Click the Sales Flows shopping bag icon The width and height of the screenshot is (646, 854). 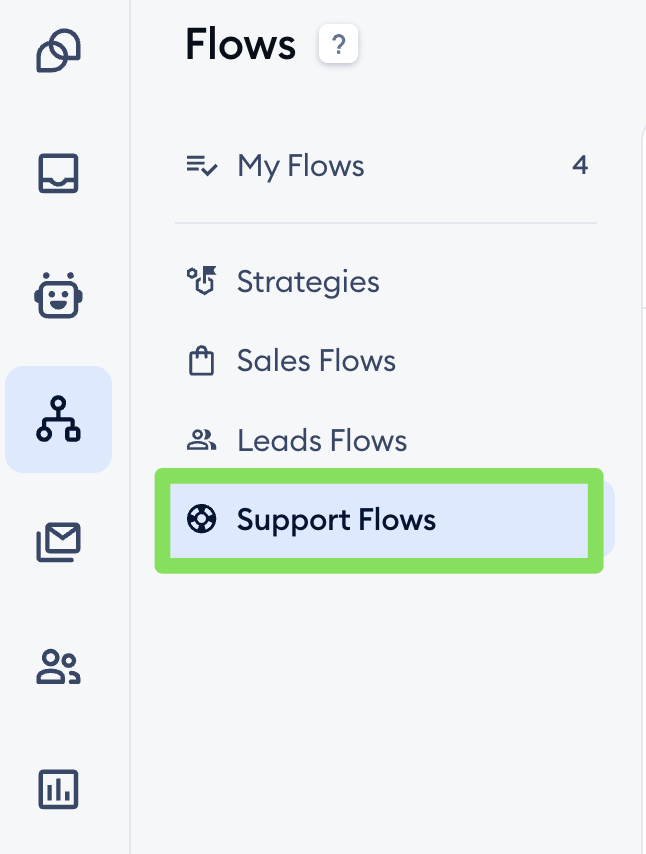(x=202, y=361)
